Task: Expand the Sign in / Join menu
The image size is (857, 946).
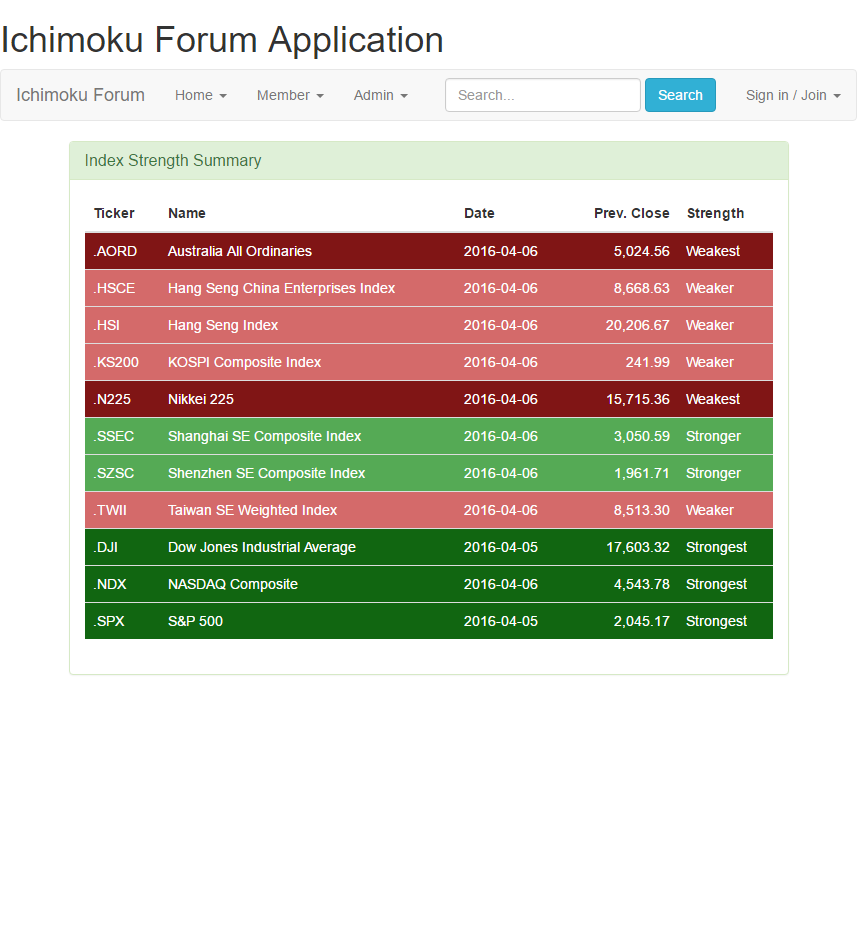Action: [x=792, y=95]
